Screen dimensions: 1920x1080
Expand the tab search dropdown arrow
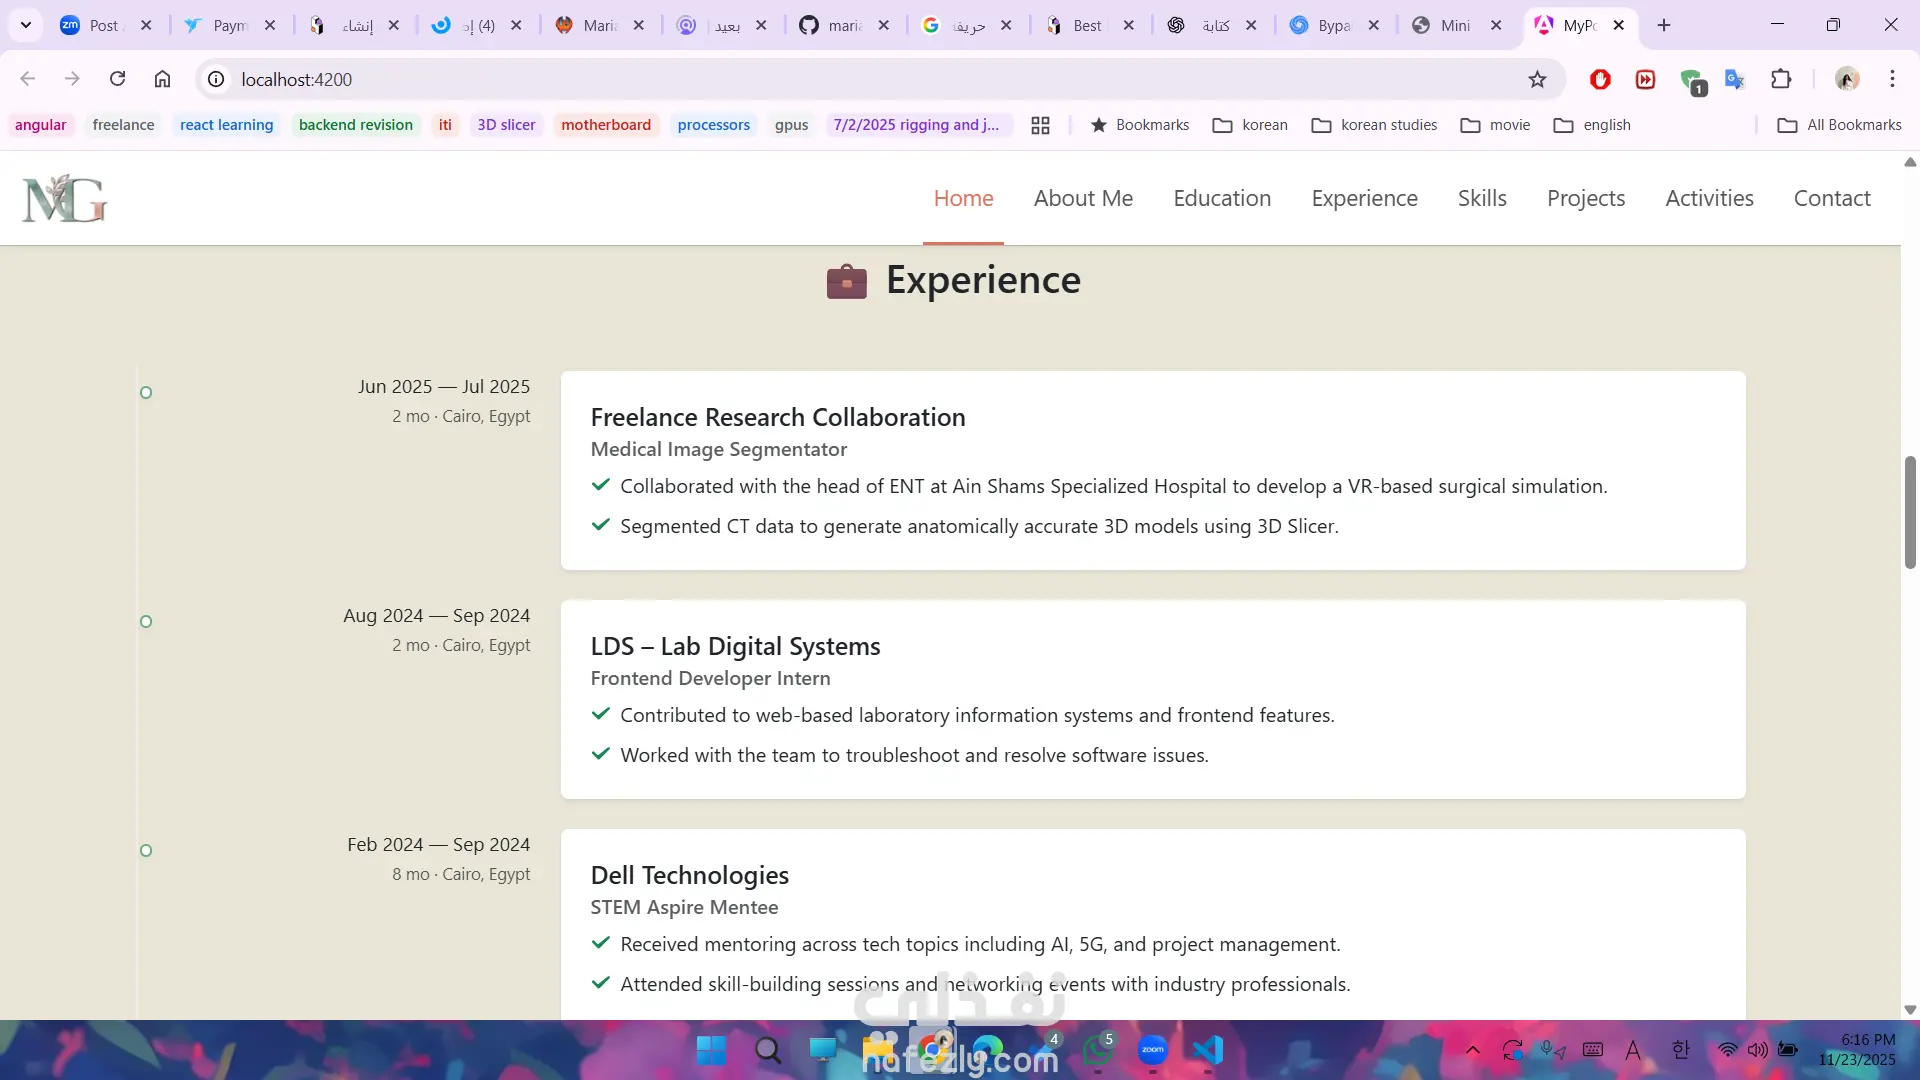[26, 25]
